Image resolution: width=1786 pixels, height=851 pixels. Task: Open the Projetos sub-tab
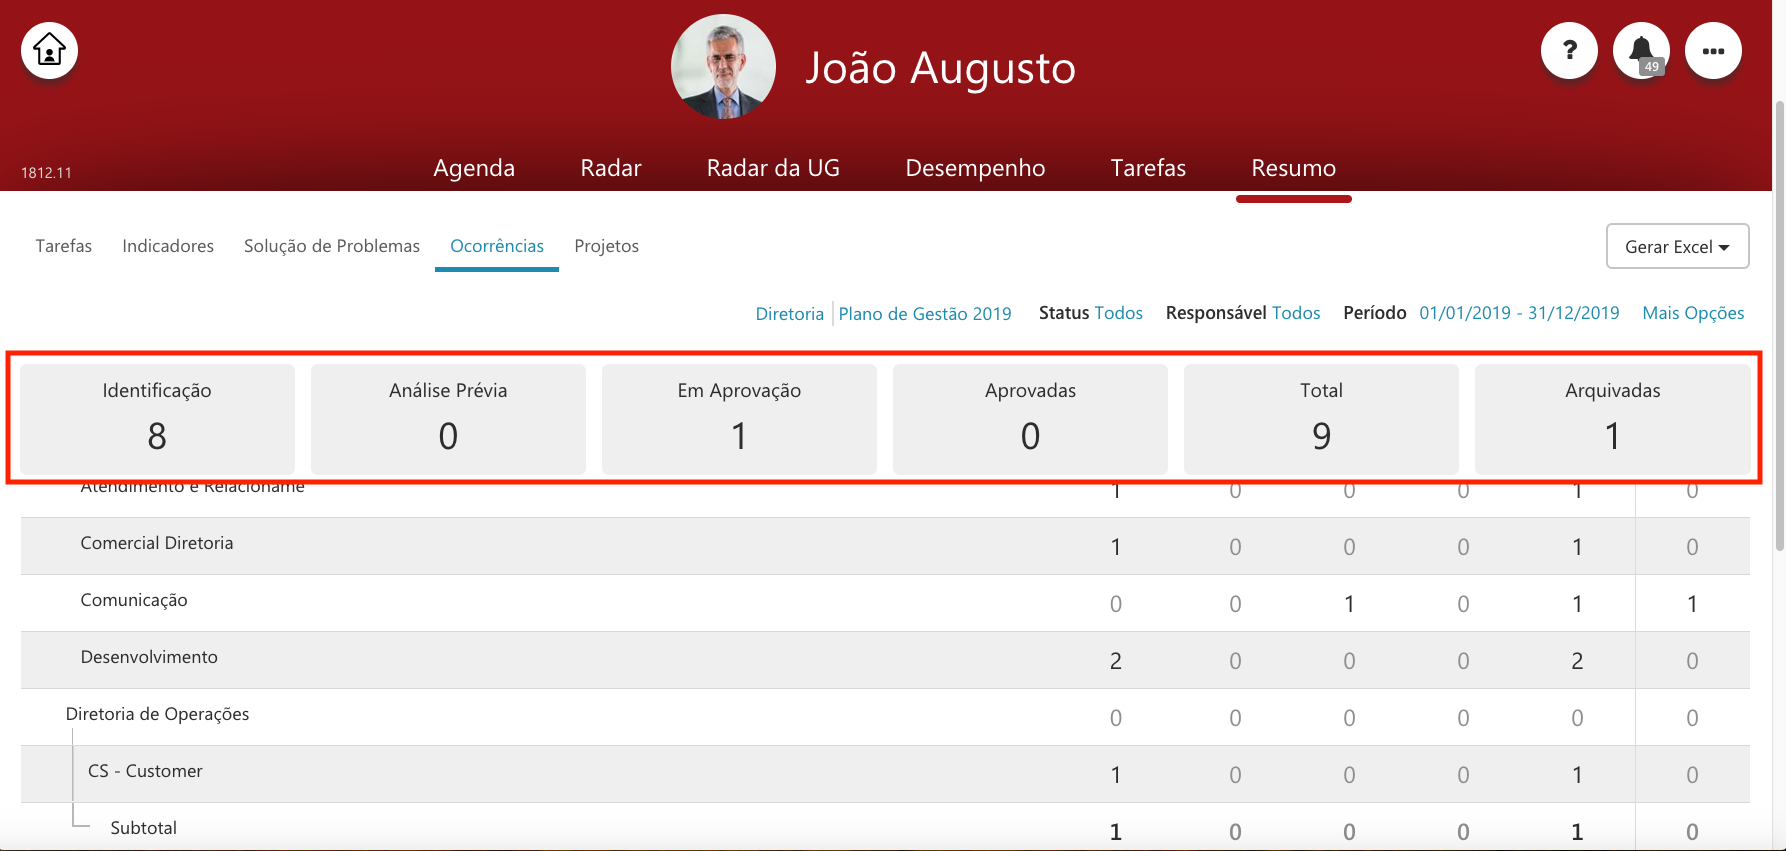606,246
